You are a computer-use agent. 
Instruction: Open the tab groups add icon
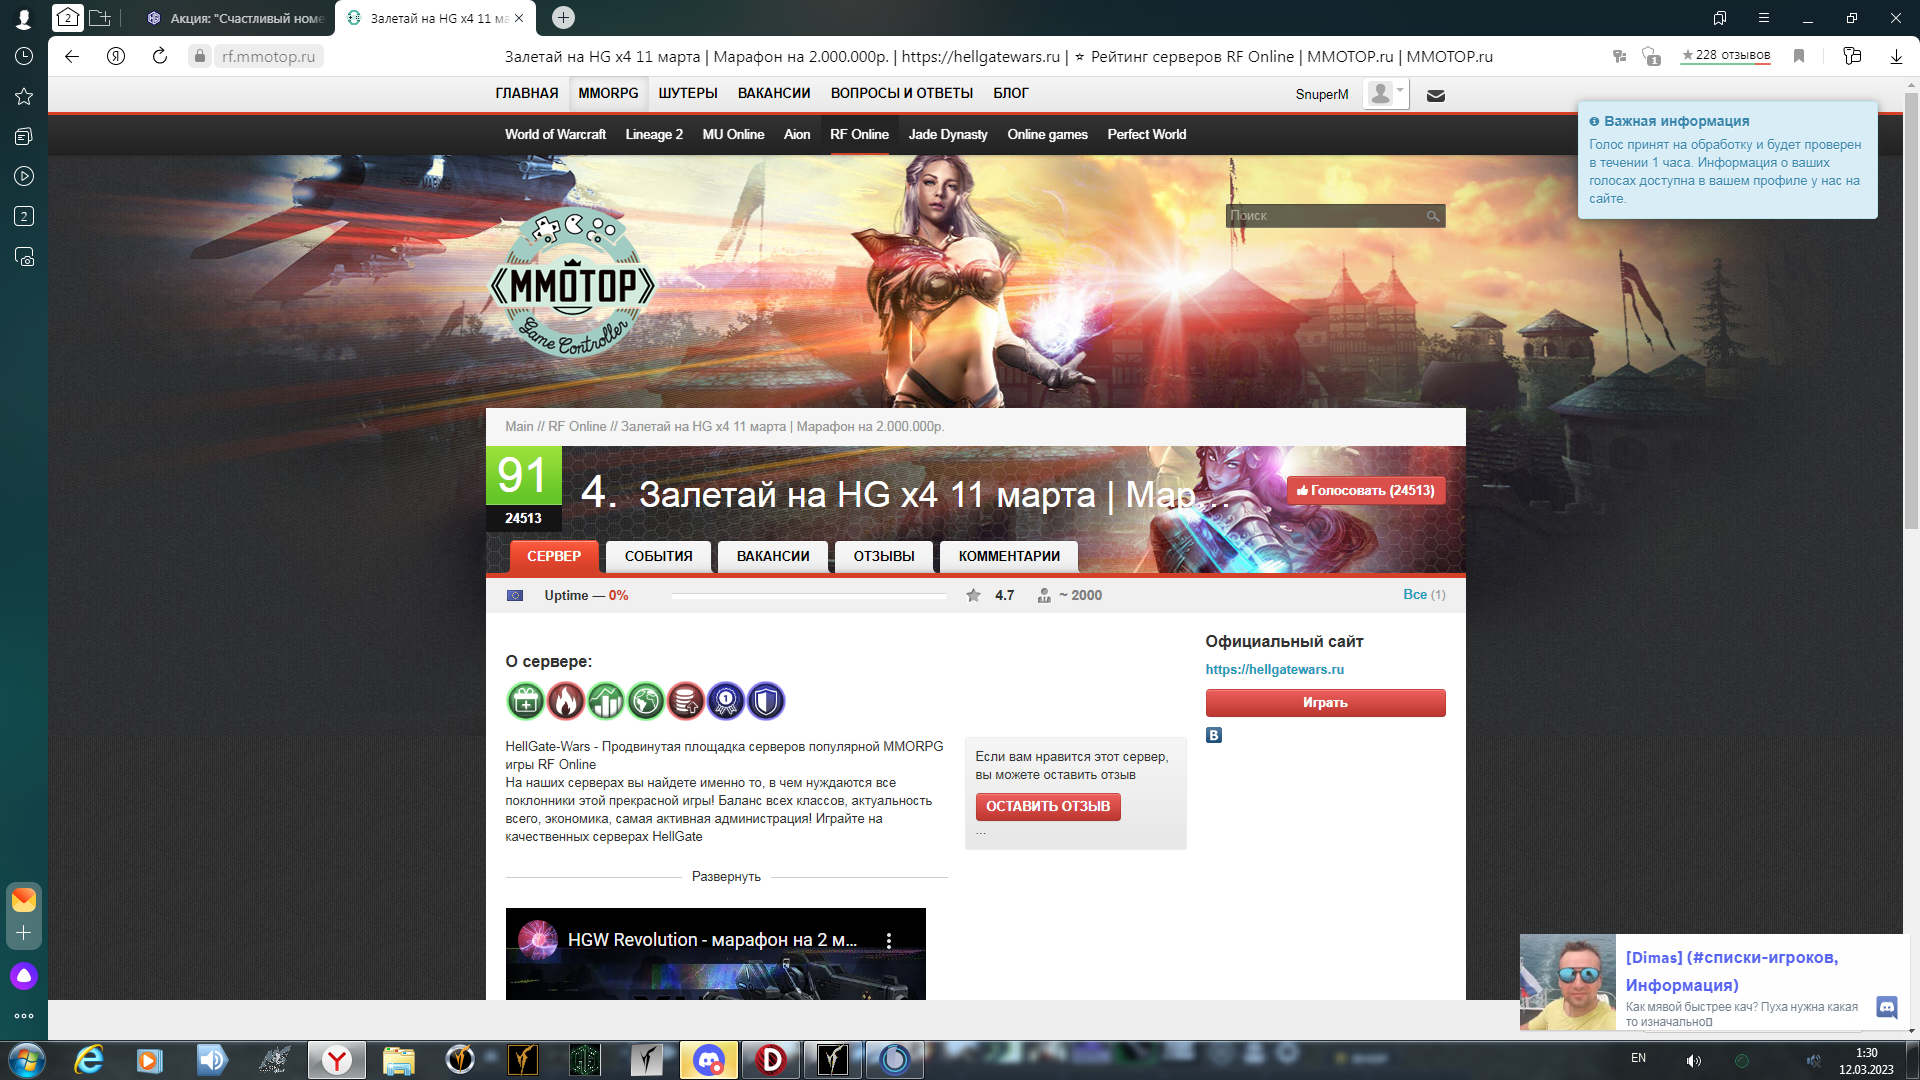coord(100,17)
